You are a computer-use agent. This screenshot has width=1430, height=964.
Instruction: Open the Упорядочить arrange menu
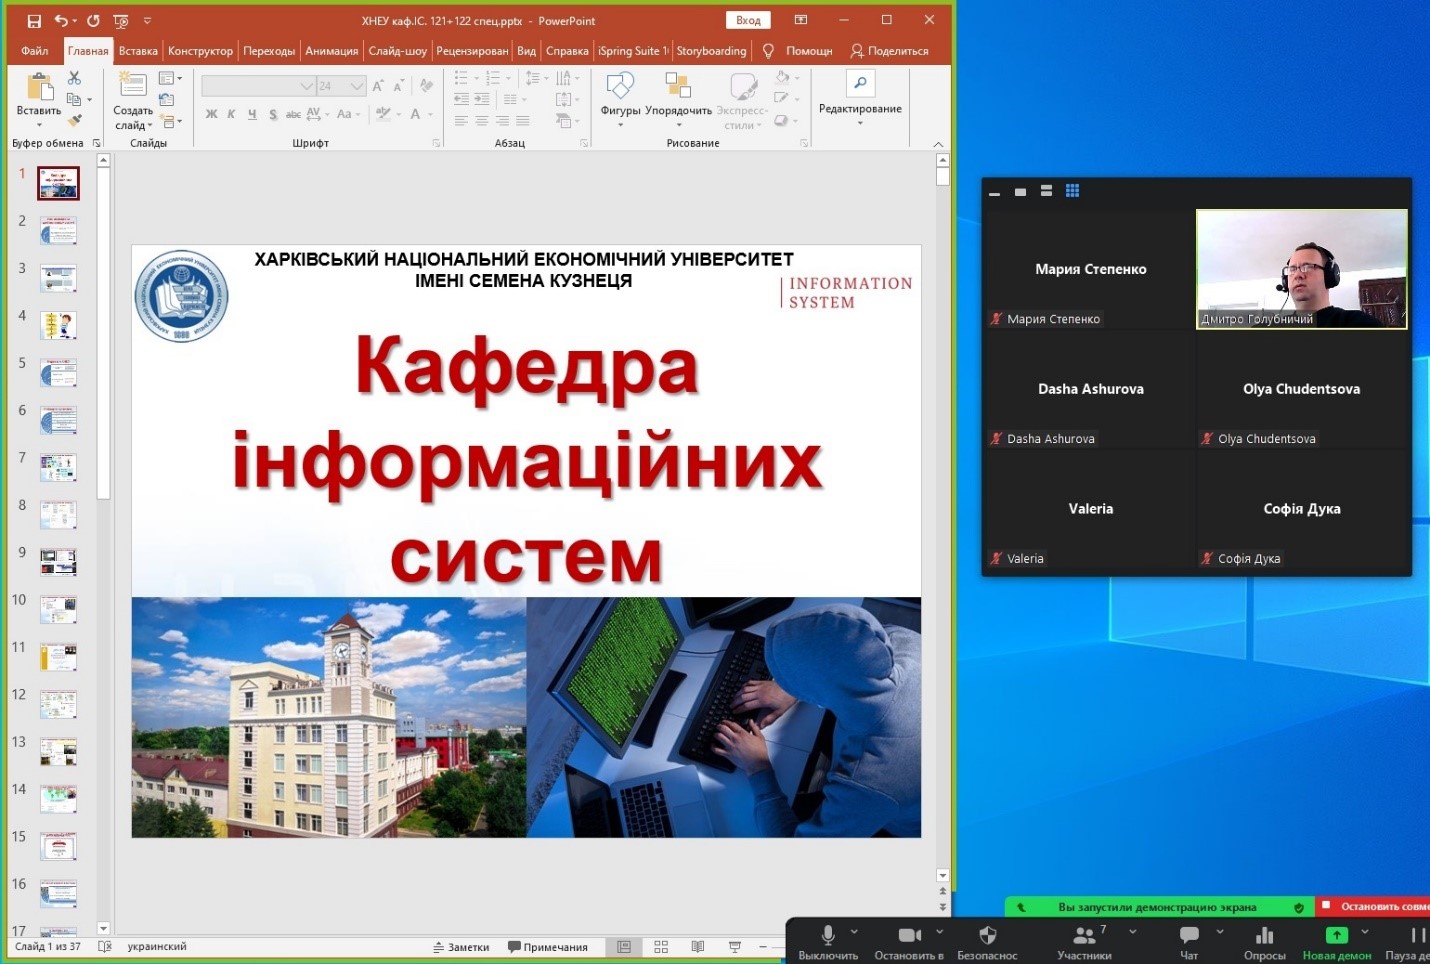(x=678, y=98)
